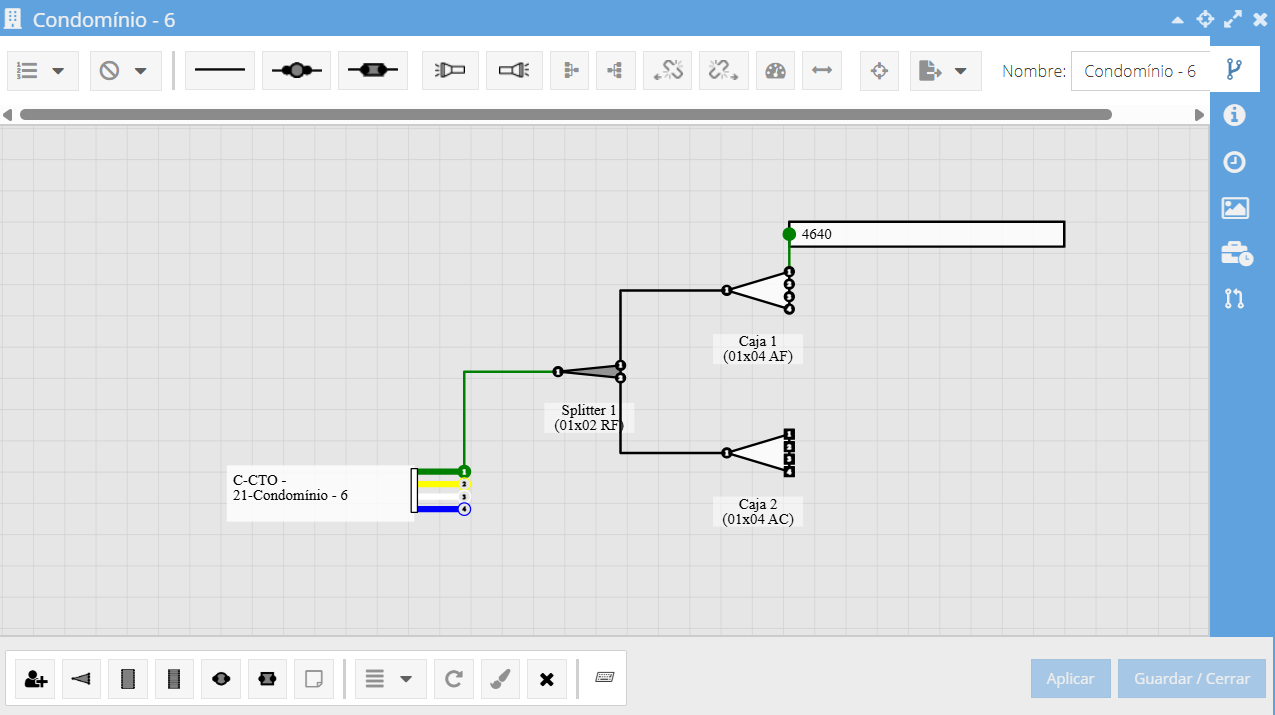Click the flashlight-left light source icon
Image resolution: width=1275 pixels, height=715 pixels.
(450, 71)
